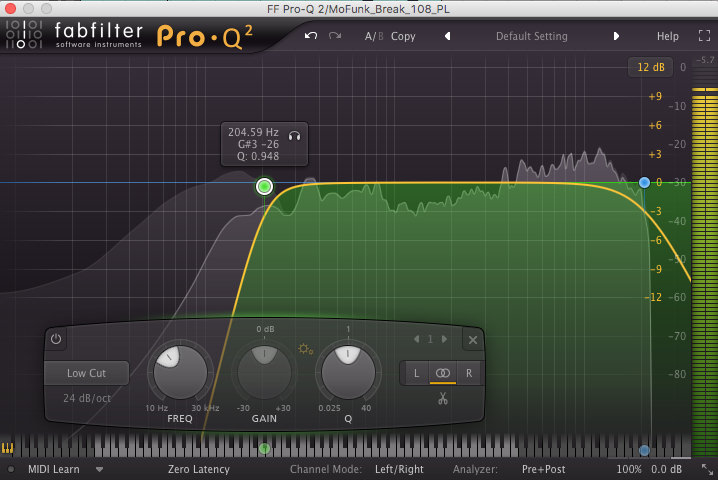Click the 0.0 dB output gain value
Viewport: 718px width, 480px height.
click(666, 469)
